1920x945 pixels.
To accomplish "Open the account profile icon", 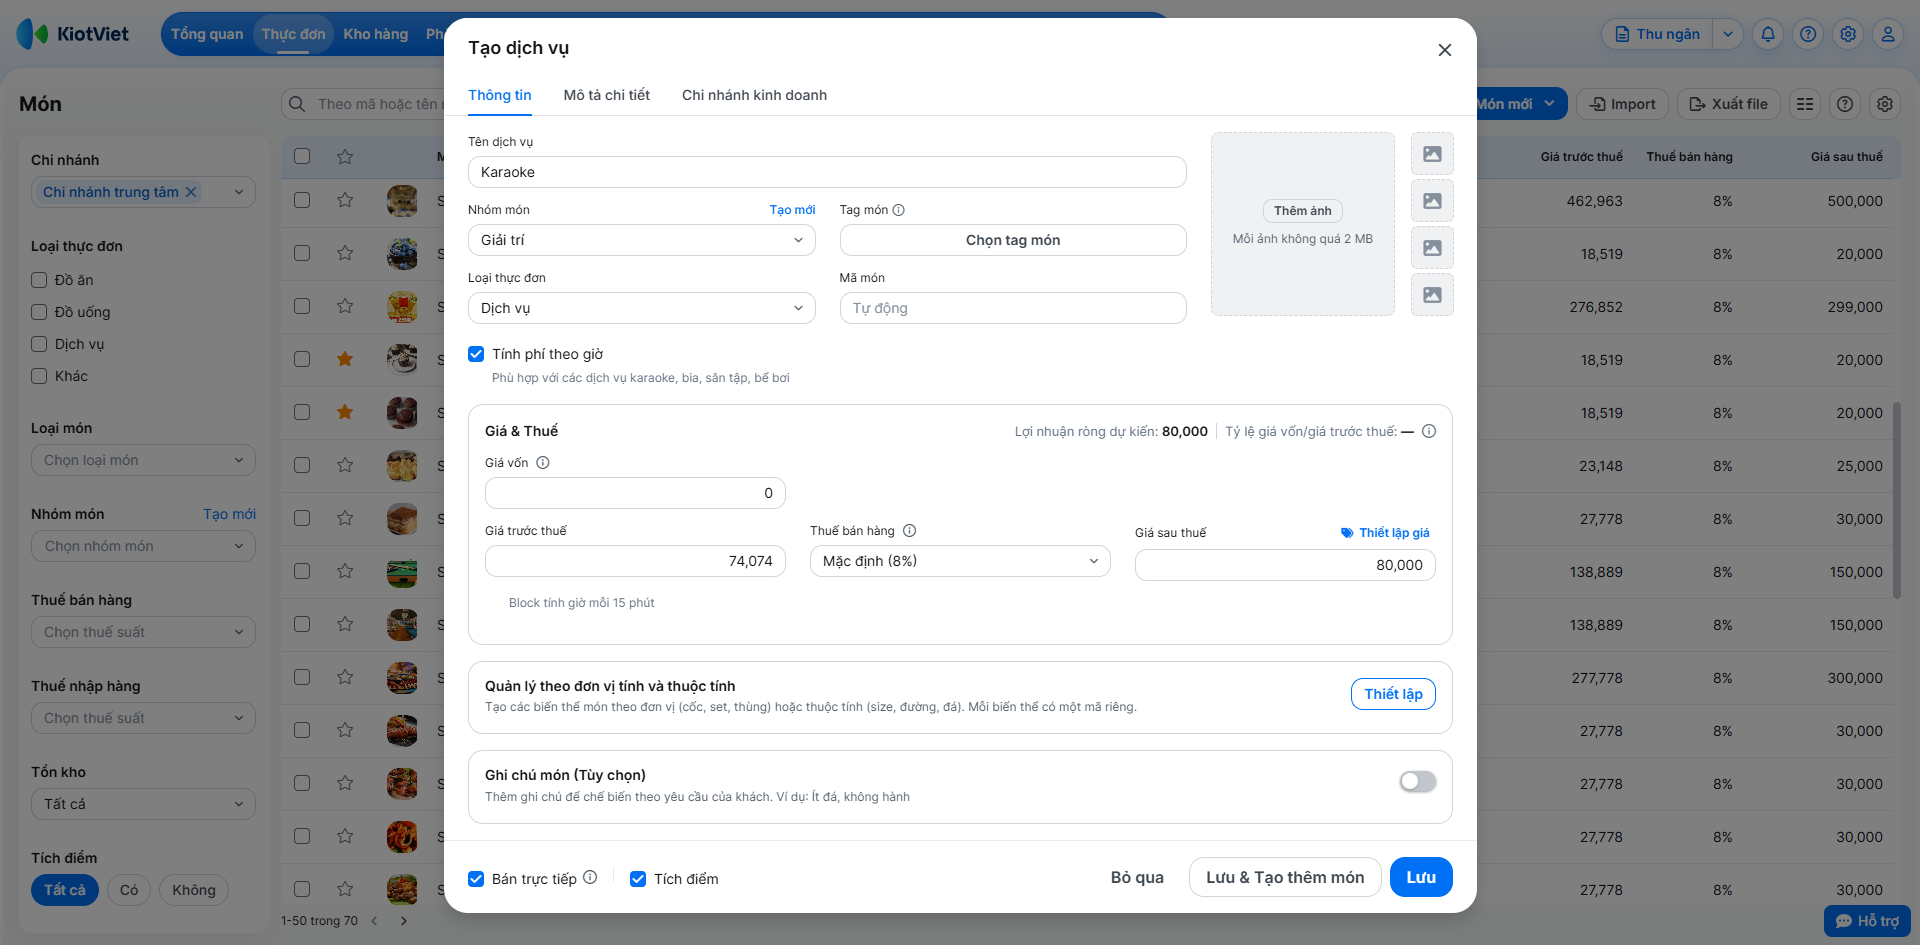I will click(x=1888, y=34).
